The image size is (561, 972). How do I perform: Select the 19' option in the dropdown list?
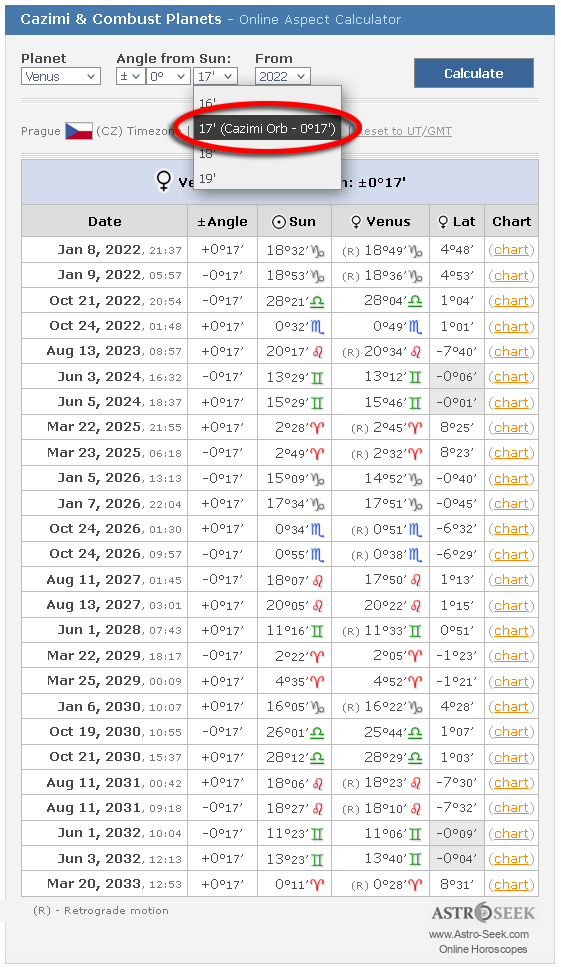click(x=267, y=179)
